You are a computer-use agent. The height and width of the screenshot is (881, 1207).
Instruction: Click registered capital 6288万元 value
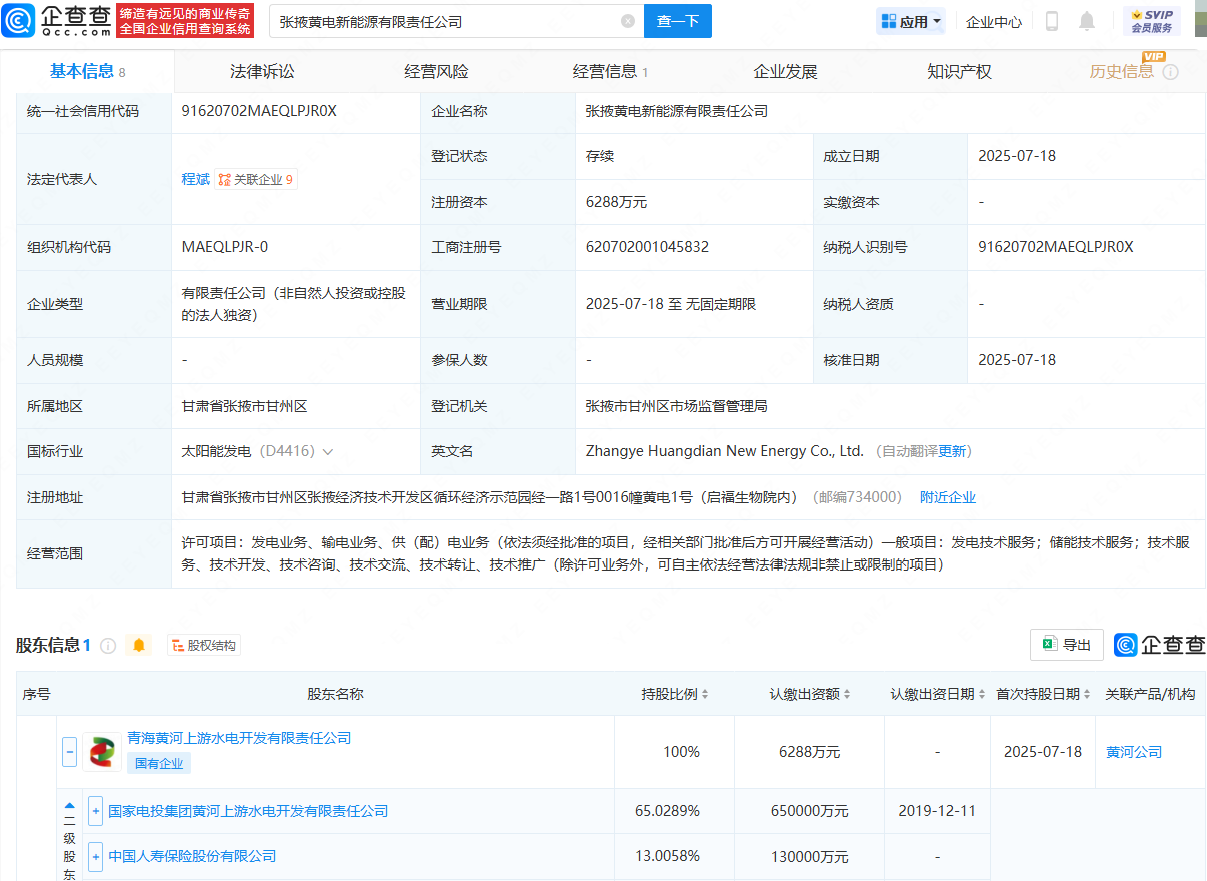click(x=616, y=202)
